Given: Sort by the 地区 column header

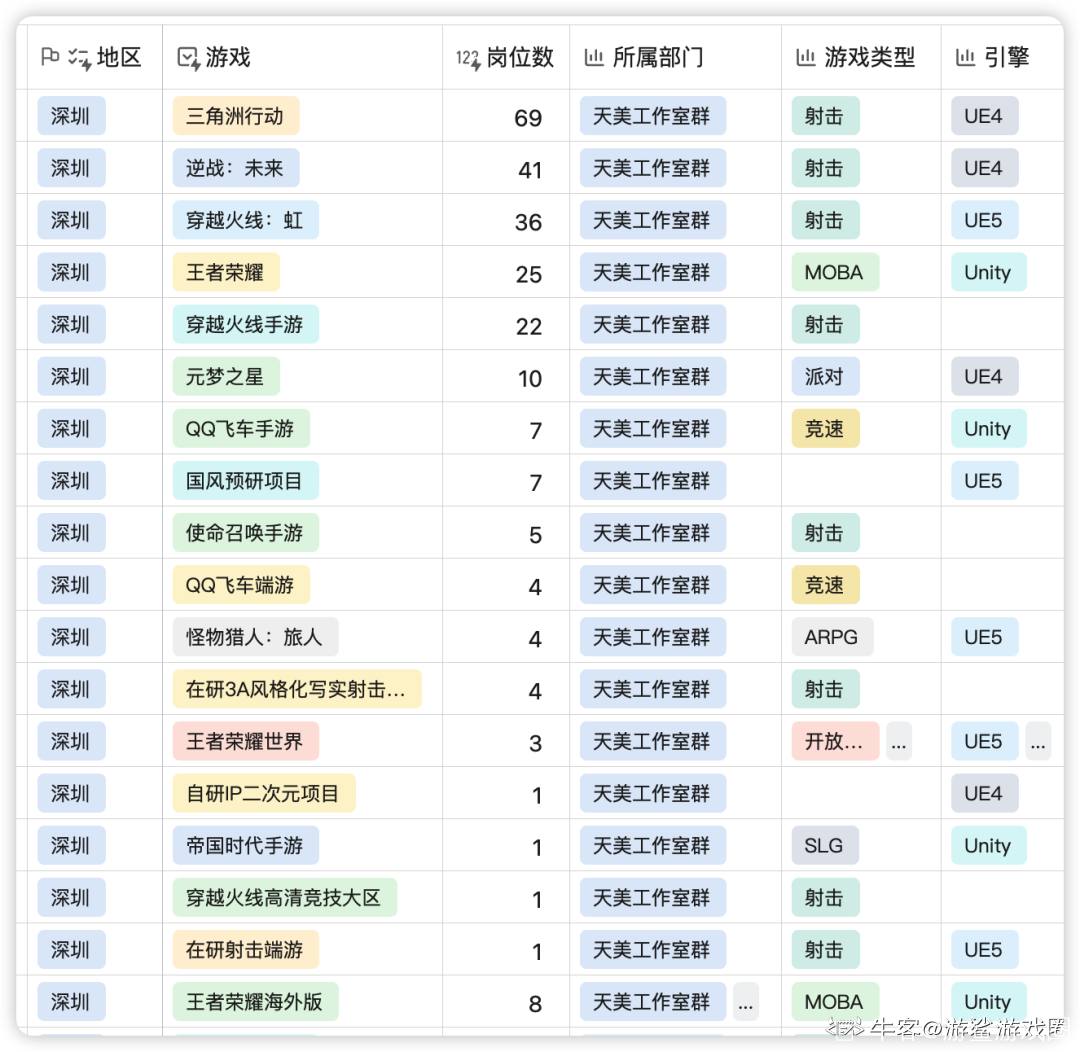Looking at the screenshot, I should [x=95, y=57].
